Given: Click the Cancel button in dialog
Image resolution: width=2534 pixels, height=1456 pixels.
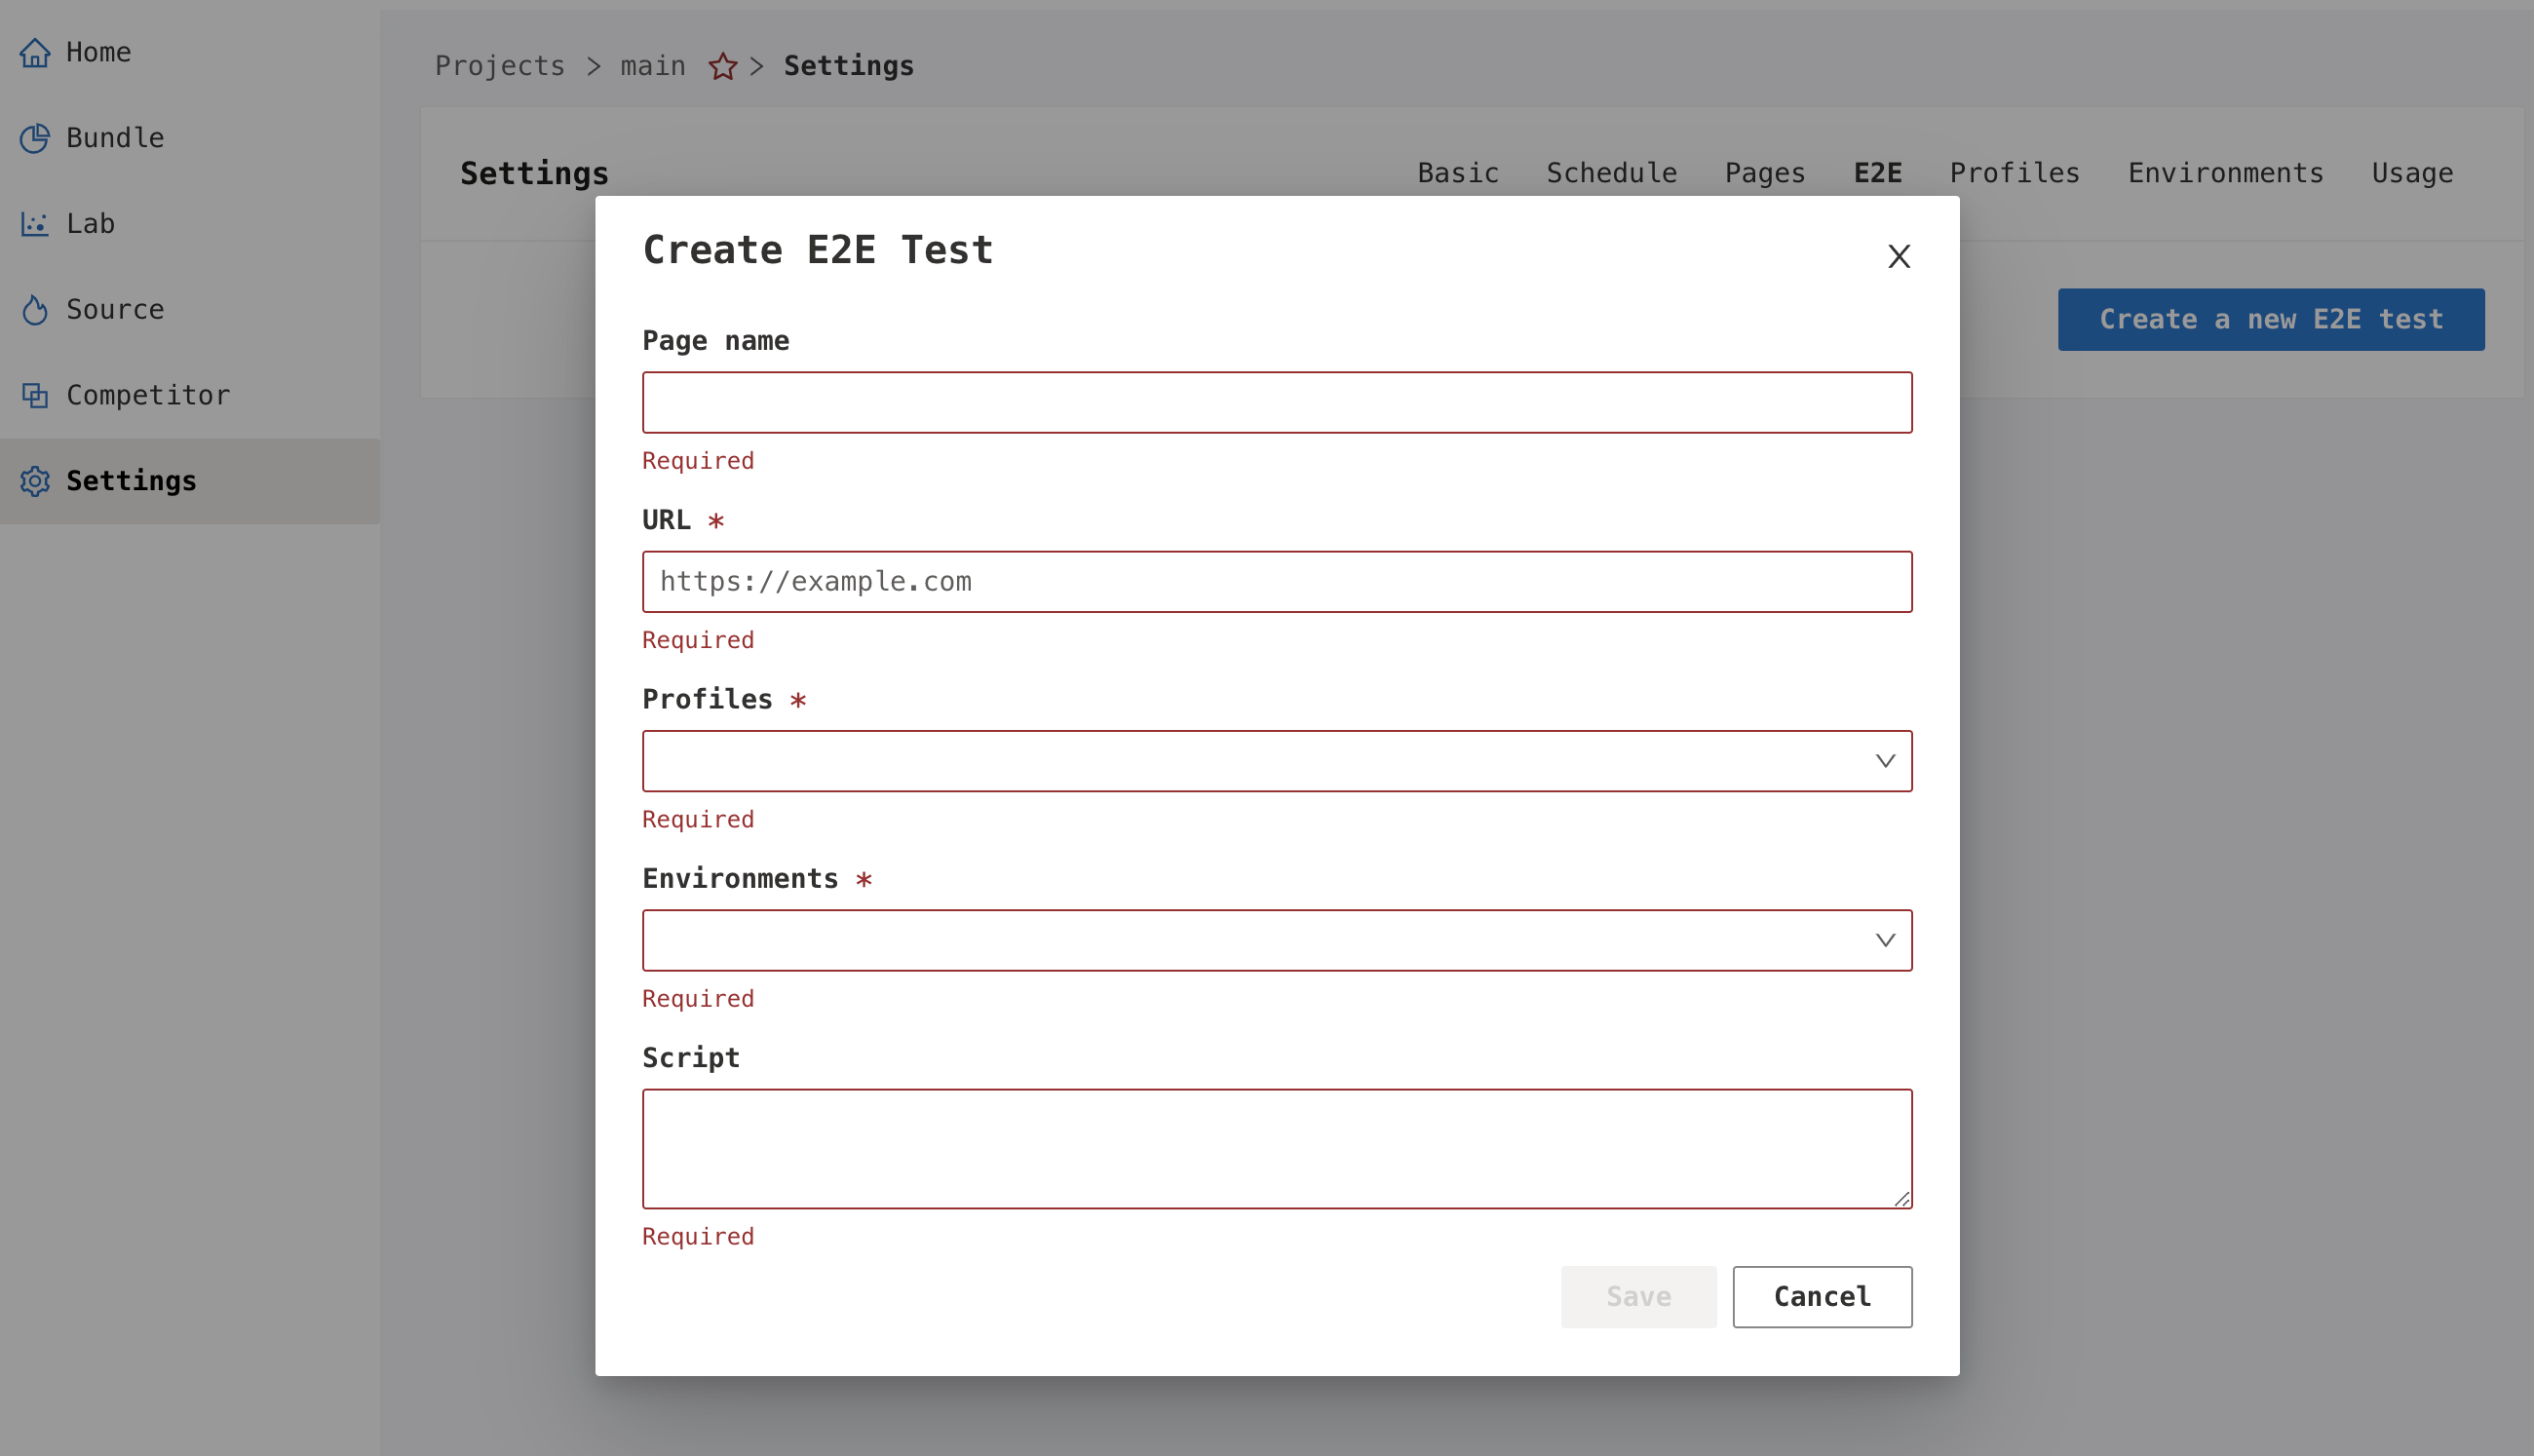Looking at the screenshot, I should pyautogui.click(x=1821, y=1296).
